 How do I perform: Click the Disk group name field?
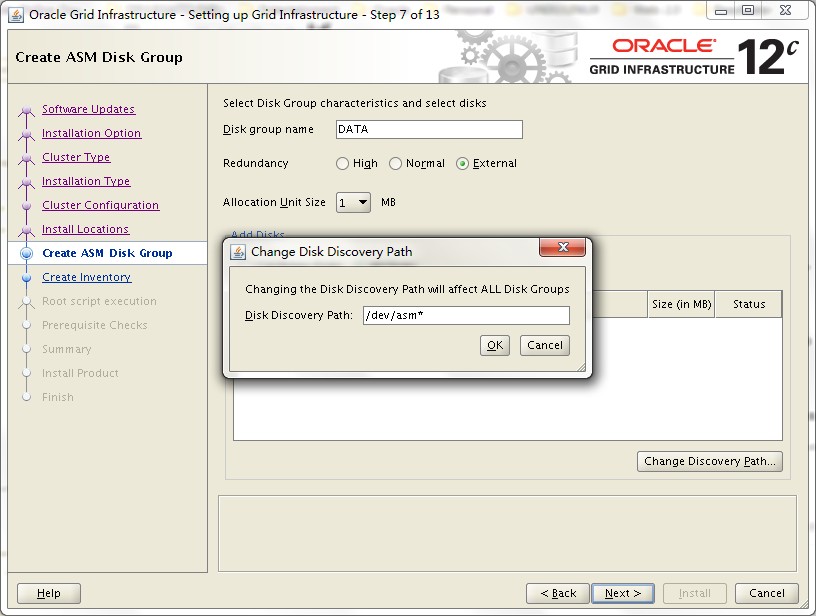[429, 130]
